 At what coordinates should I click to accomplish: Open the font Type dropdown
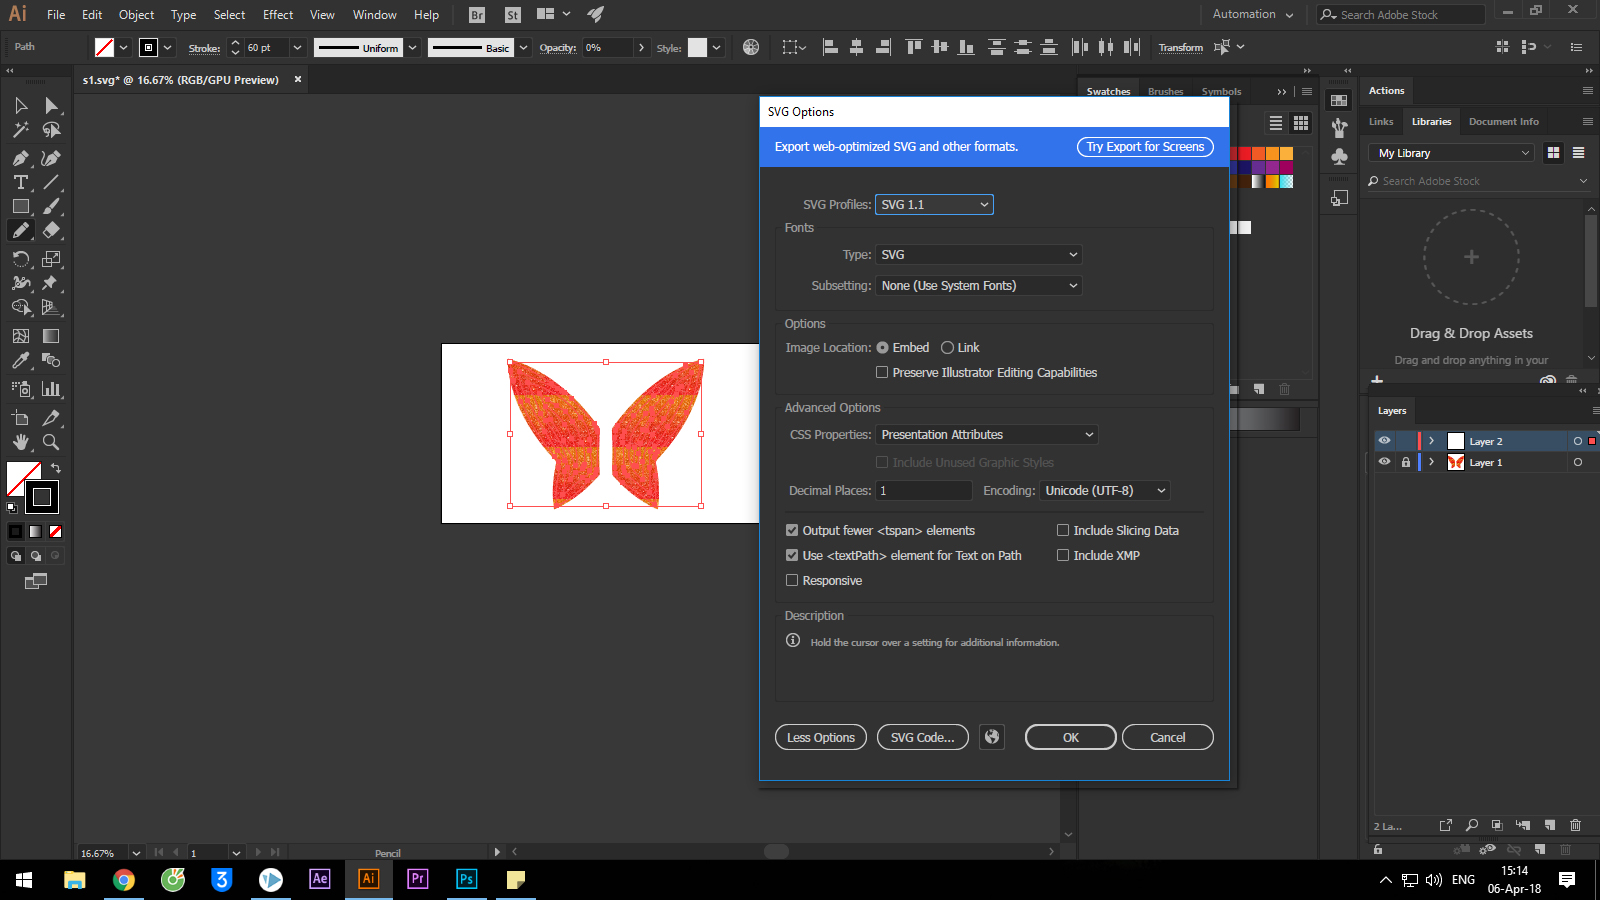coord(979,255)
